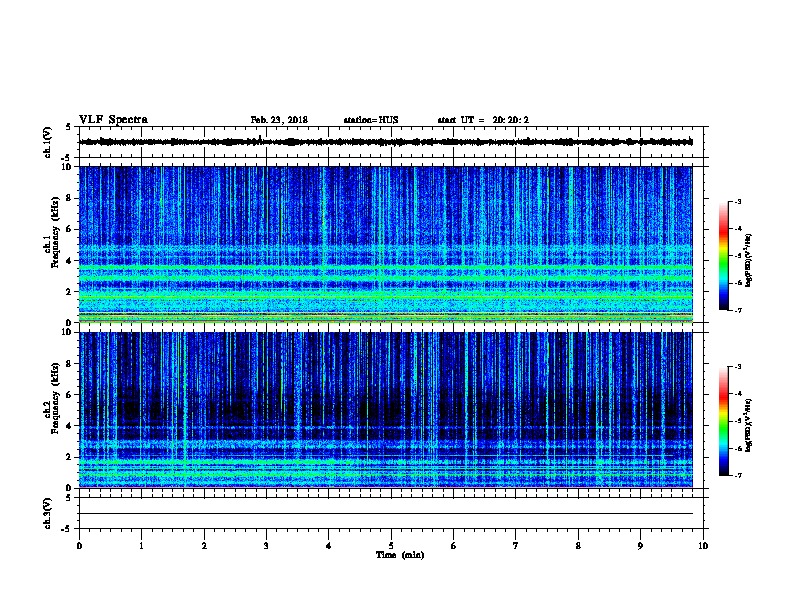Click the "-7" label on ch.2 colorbar
The image size is (792, 612).
pyautogui.click(x=738, y=476)
